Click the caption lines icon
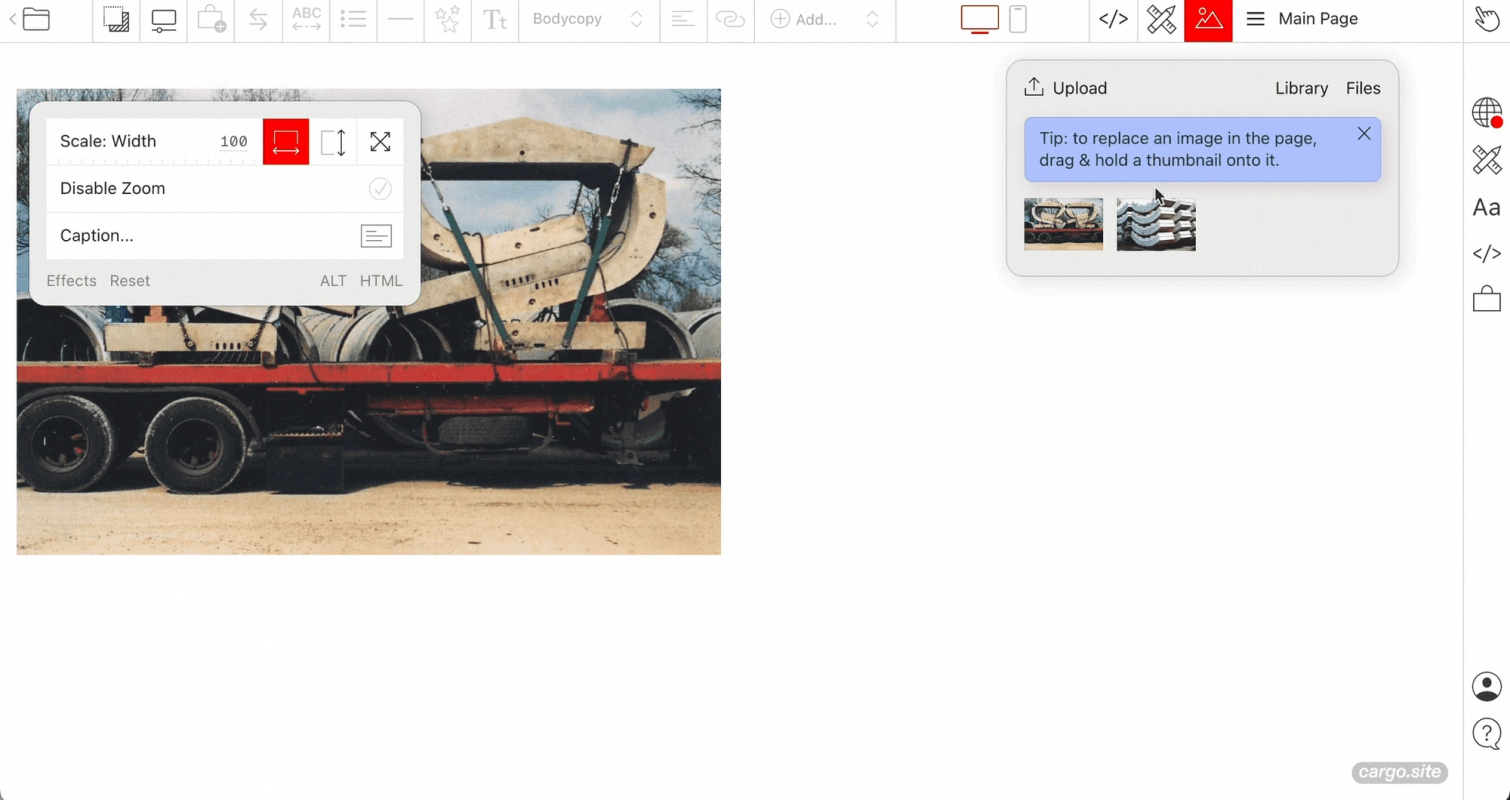 tap(376, 236)
